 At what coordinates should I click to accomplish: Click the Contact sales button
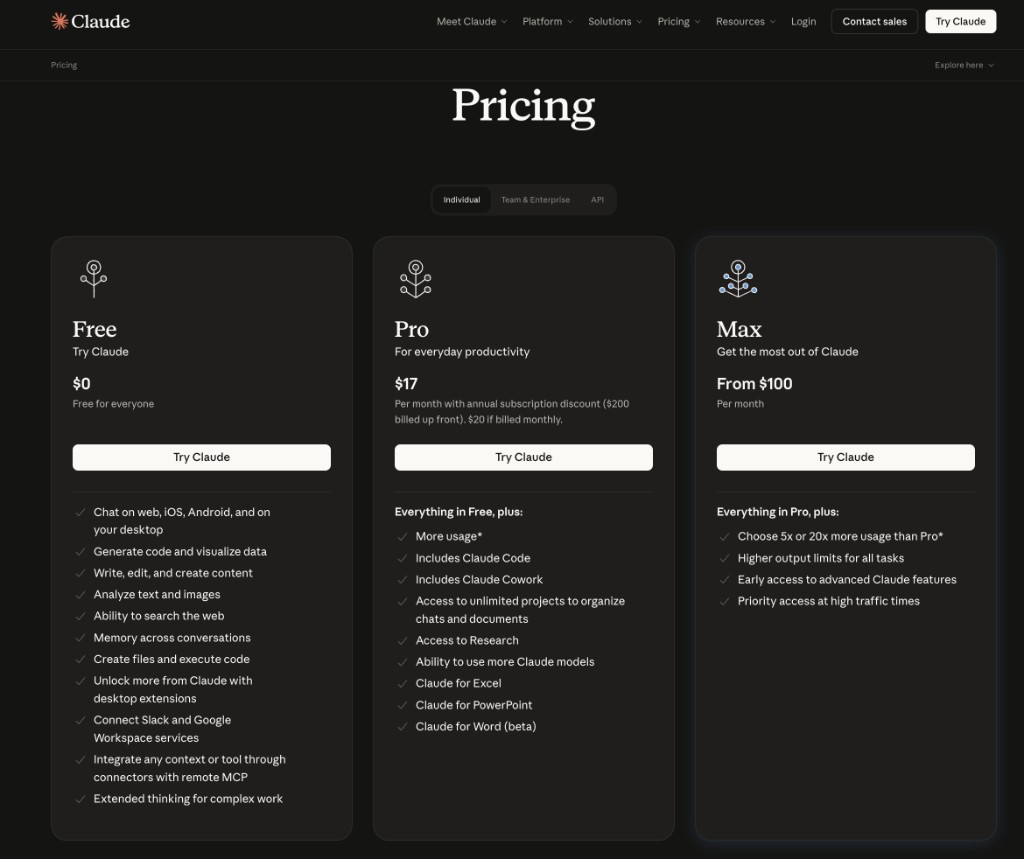point(874,21)
